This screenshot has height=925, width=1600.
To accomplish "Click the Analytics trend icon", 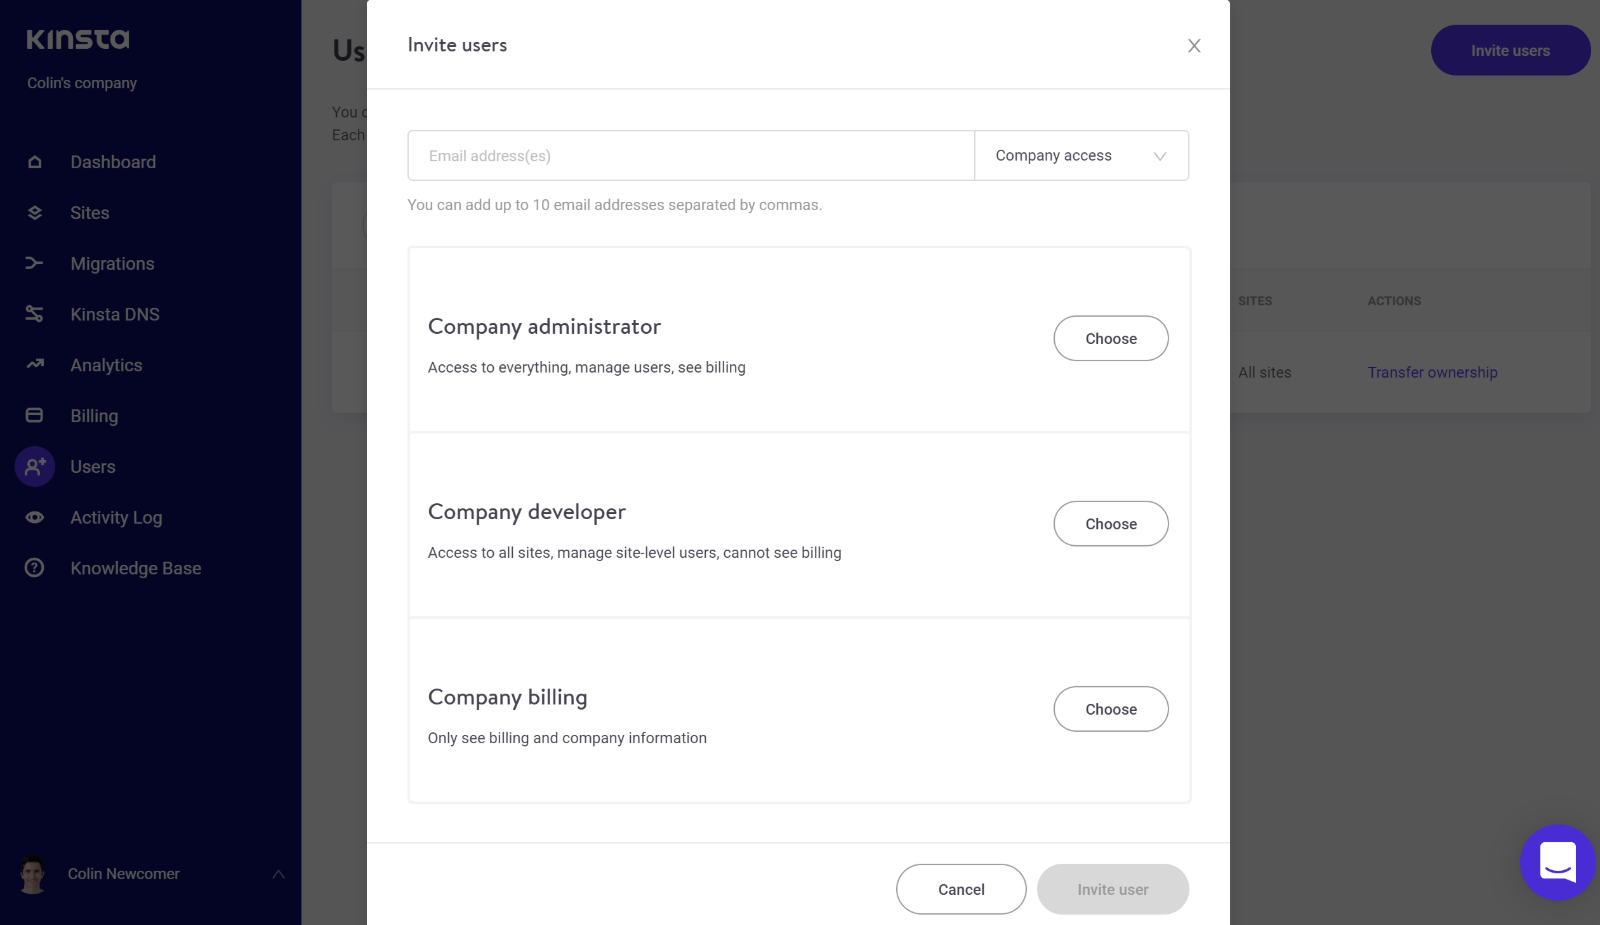I will (x=35, y=365).
